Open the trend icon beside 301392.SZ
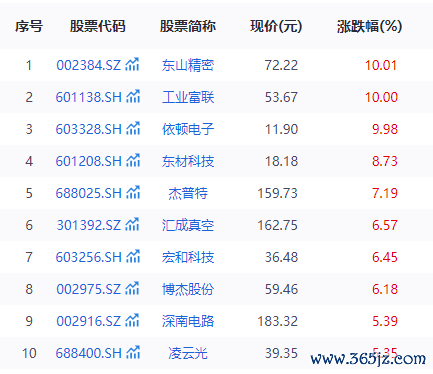 [x=132, y=224]
